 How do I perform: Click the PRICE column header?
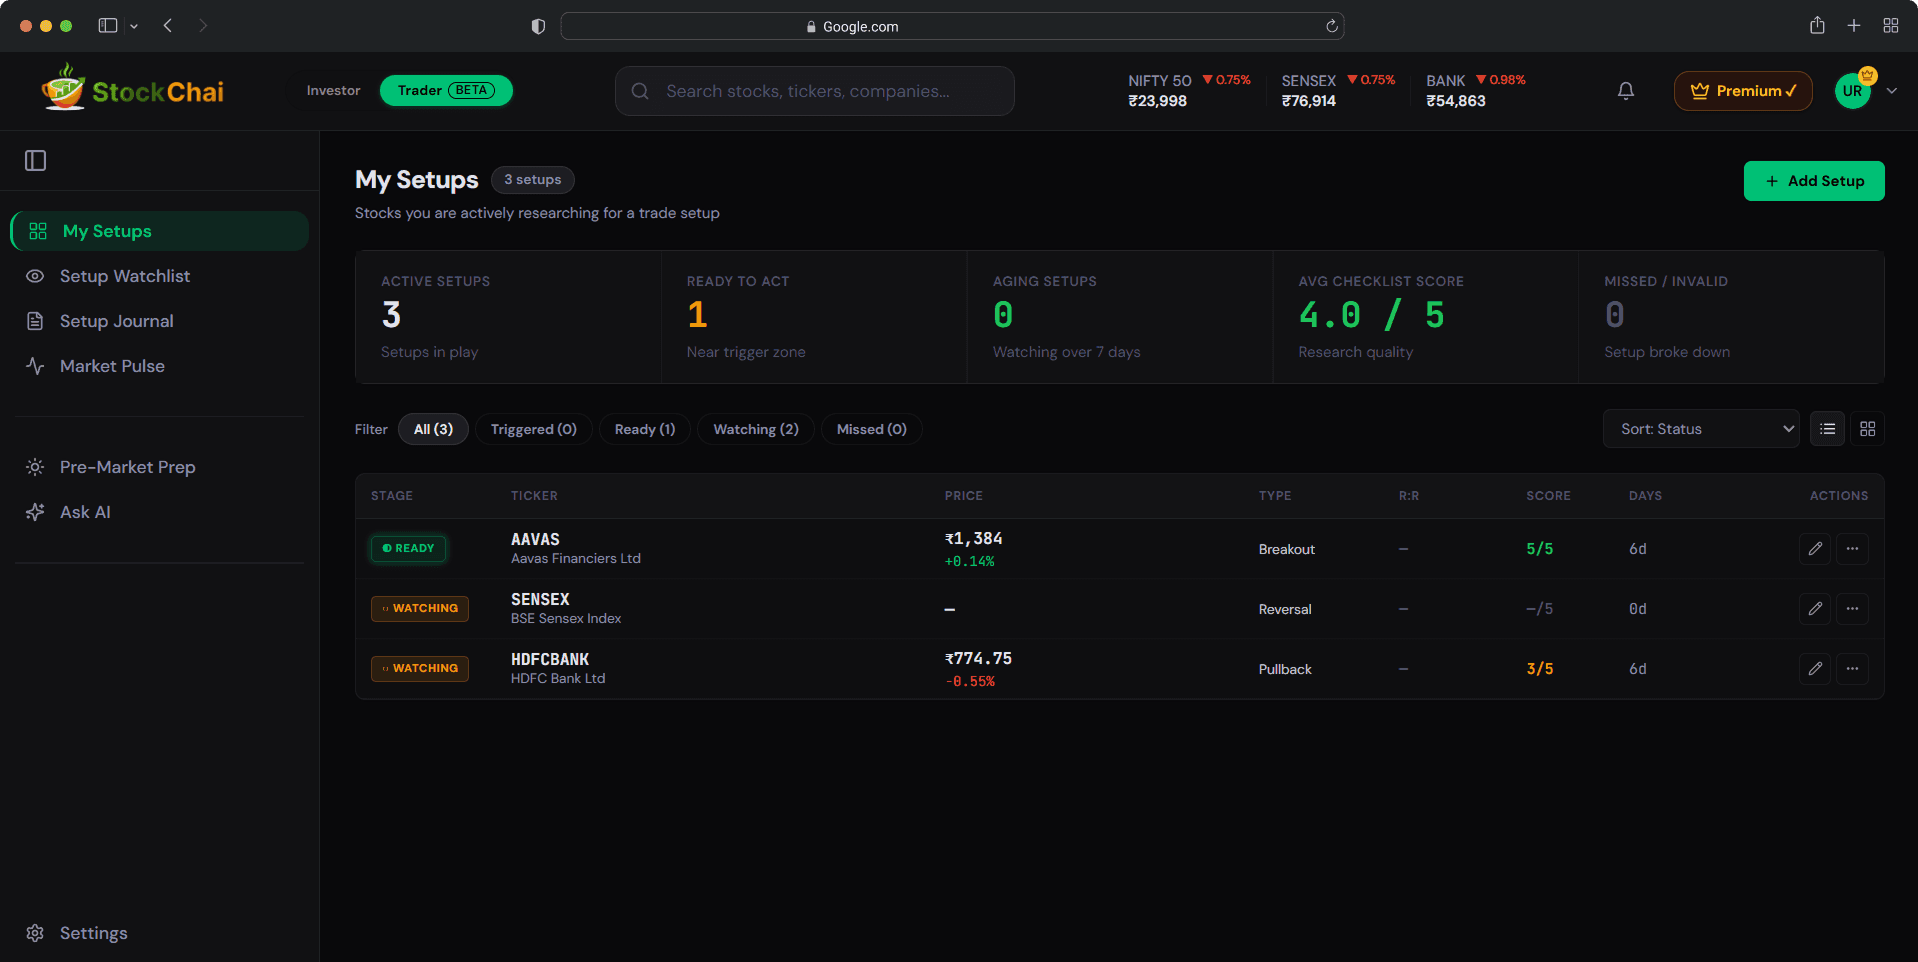[964, 496]
